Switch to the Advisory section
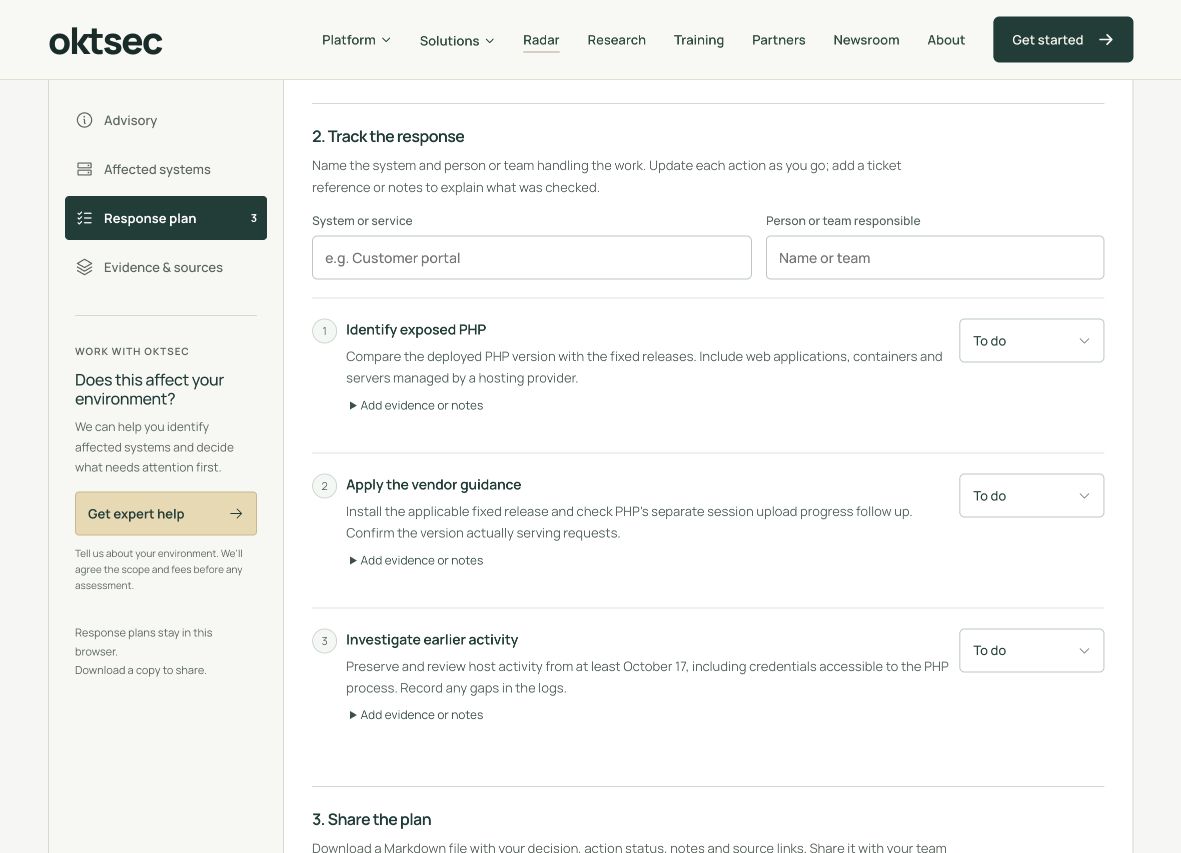The height and width of the screenshot is (853, 1181). click(166, 120)
